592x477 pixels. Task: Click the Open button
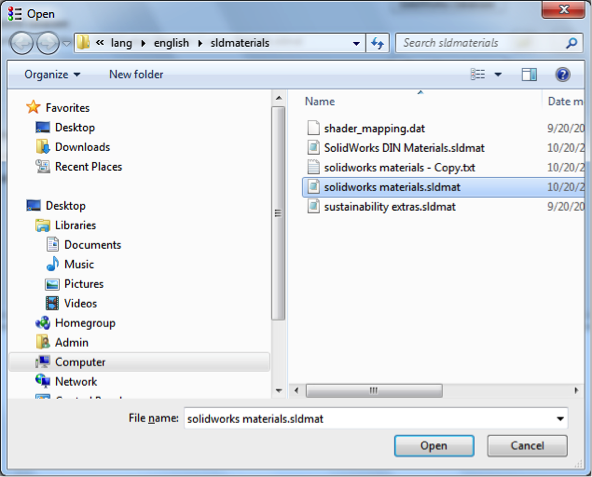(x=434, y=446)
